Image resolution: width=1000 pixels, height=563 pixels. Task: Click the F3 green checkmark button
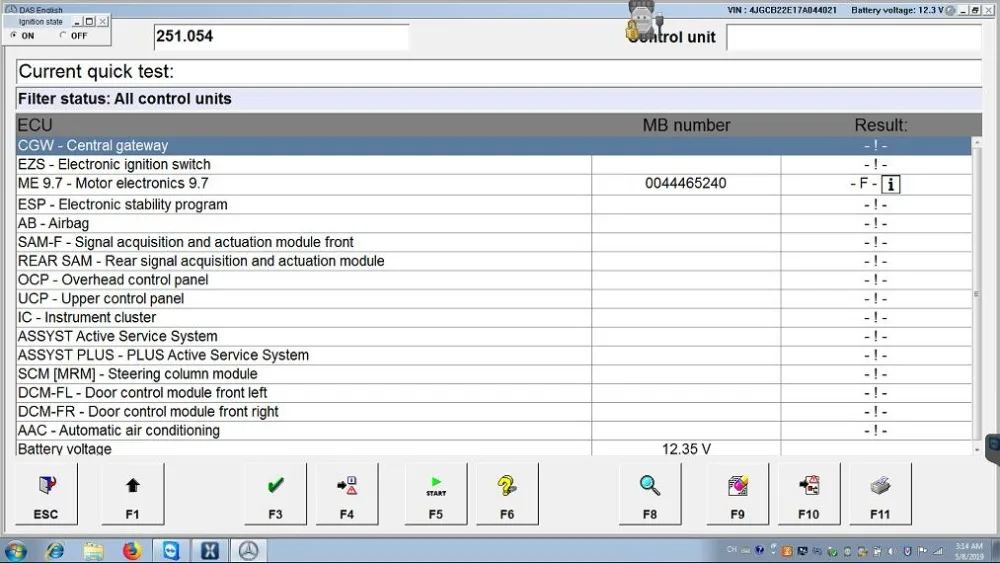276,494
